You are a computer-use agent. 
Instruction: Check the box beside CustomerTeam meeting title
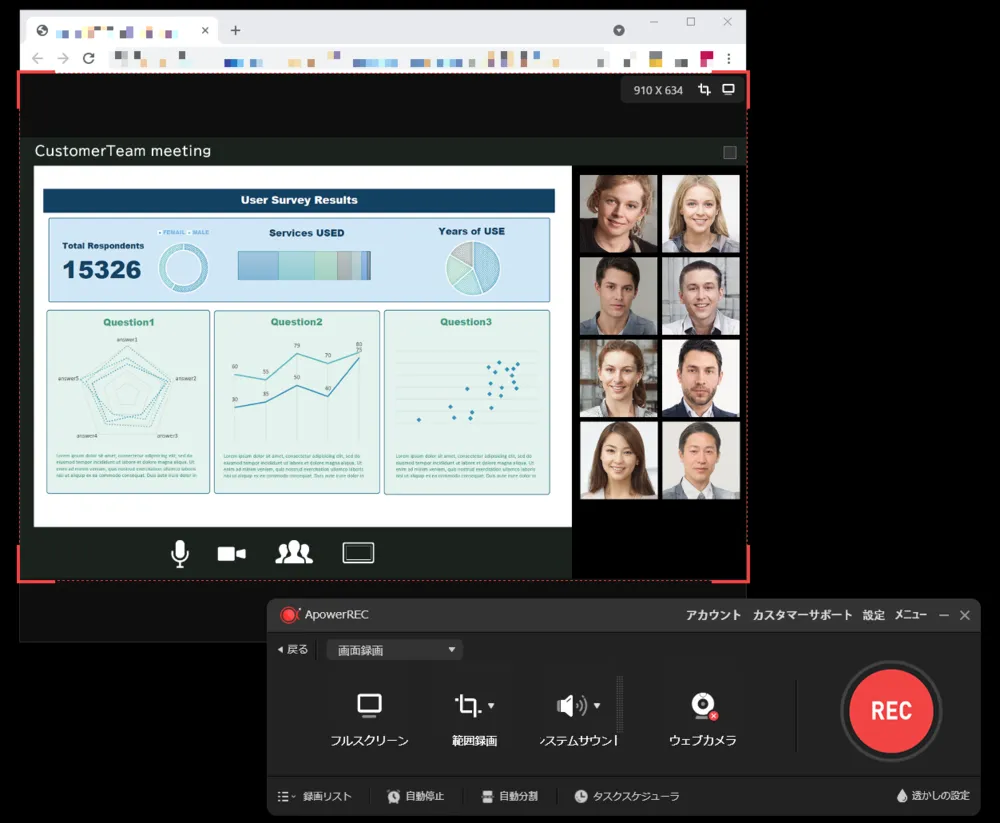(x=729, y=153)
